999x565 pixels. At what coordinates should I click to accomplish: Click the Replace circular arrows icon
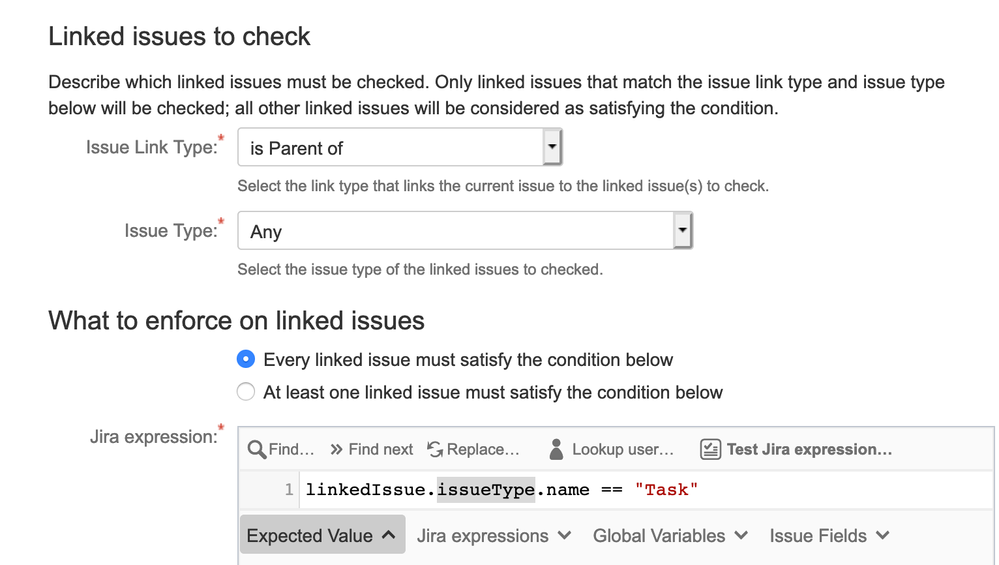[435, 450]
